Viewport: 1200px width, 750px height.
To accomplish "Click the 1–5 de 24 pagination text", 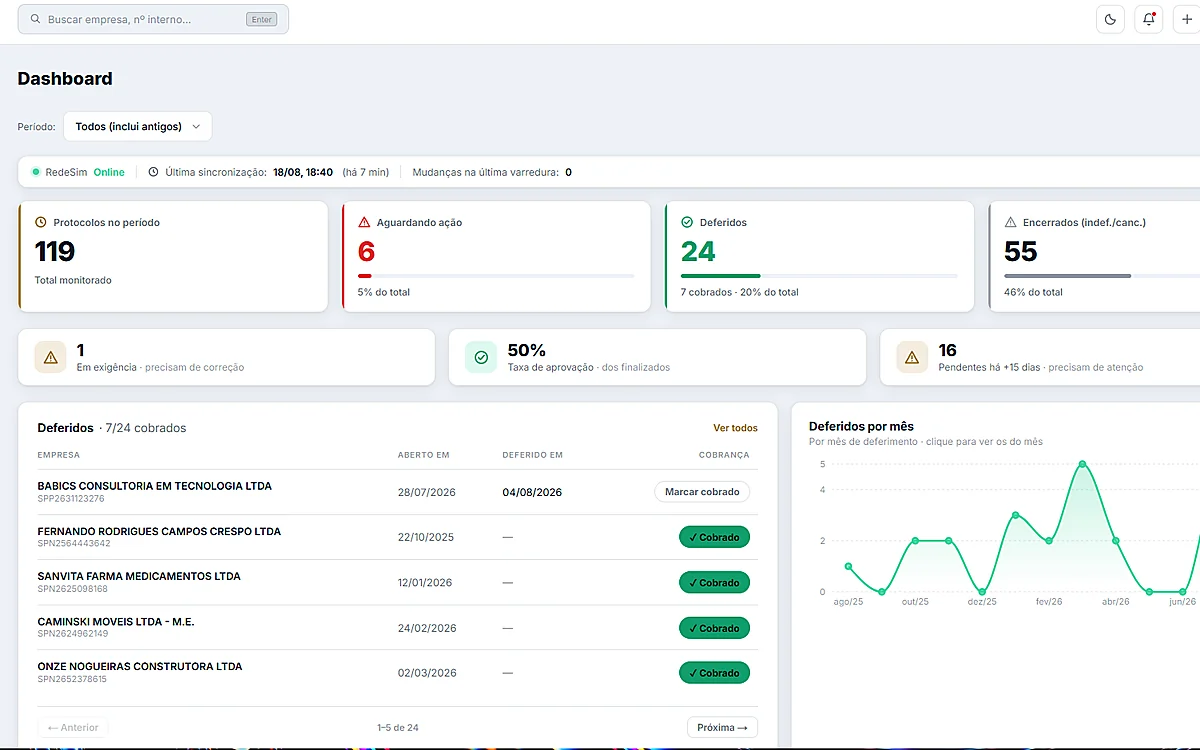I will pyautogui.click(x=398, y=727).
